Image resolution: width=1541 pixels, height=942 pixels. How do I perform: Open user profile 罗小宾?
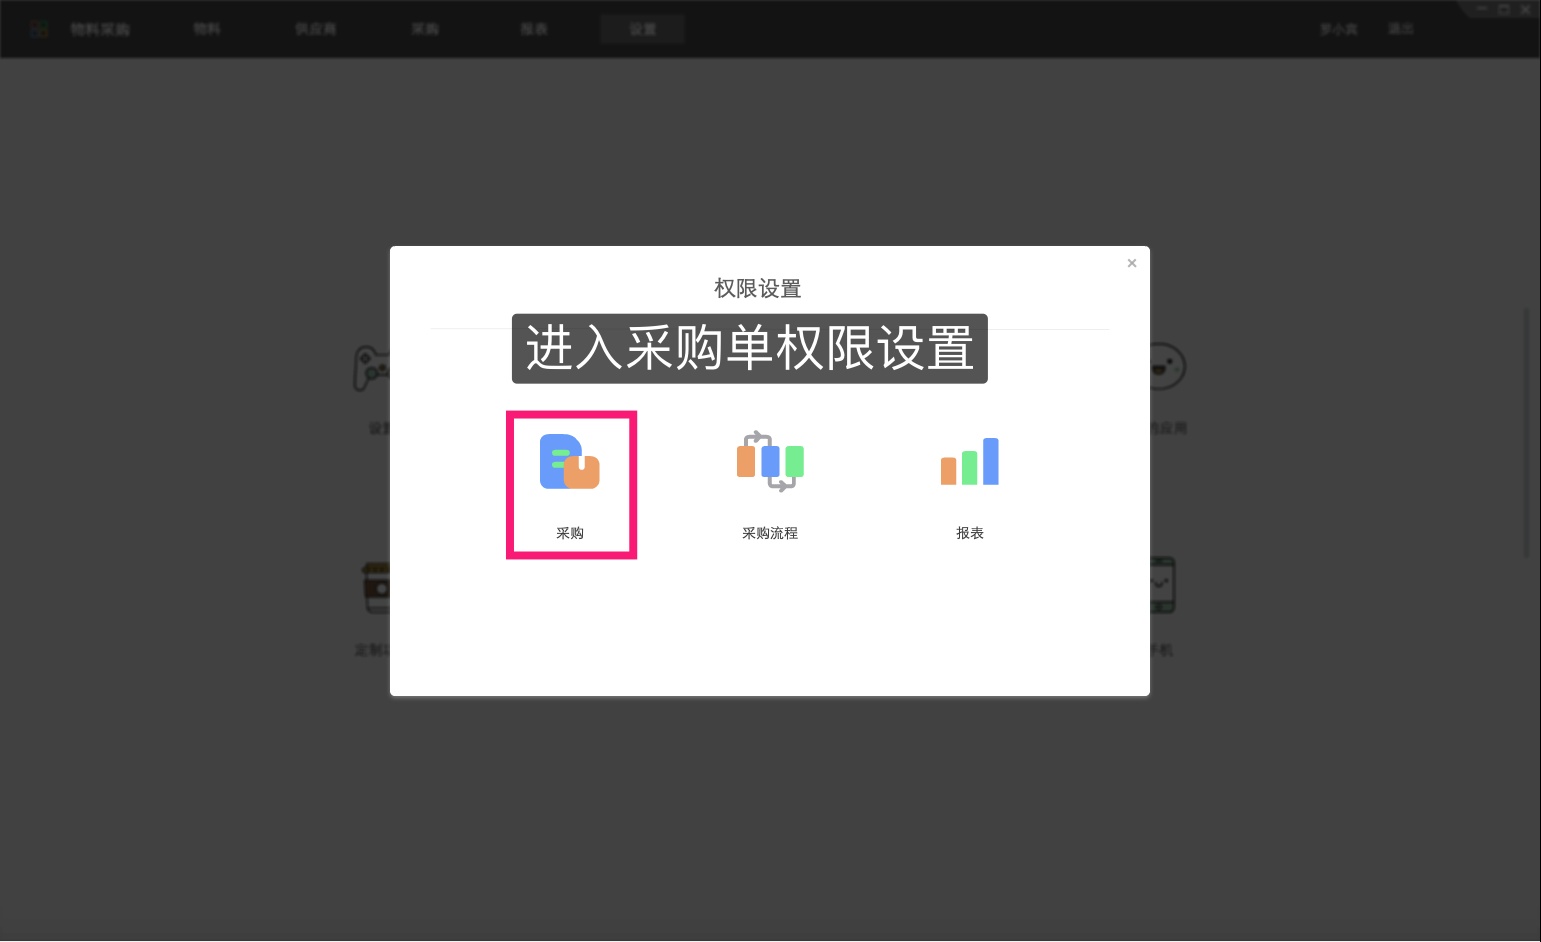1338,28
